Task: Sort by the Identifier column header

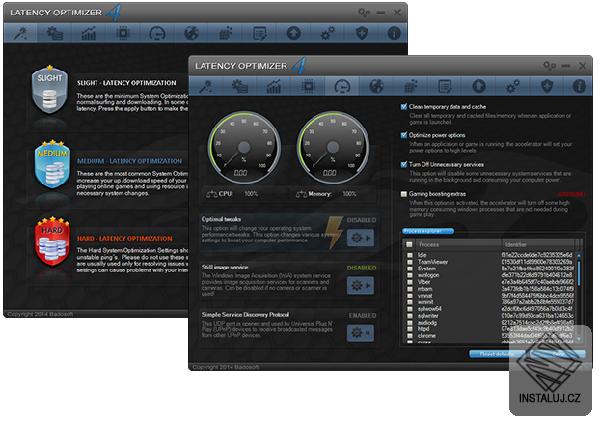Action: pyautogui.click(x=538, y=244)
